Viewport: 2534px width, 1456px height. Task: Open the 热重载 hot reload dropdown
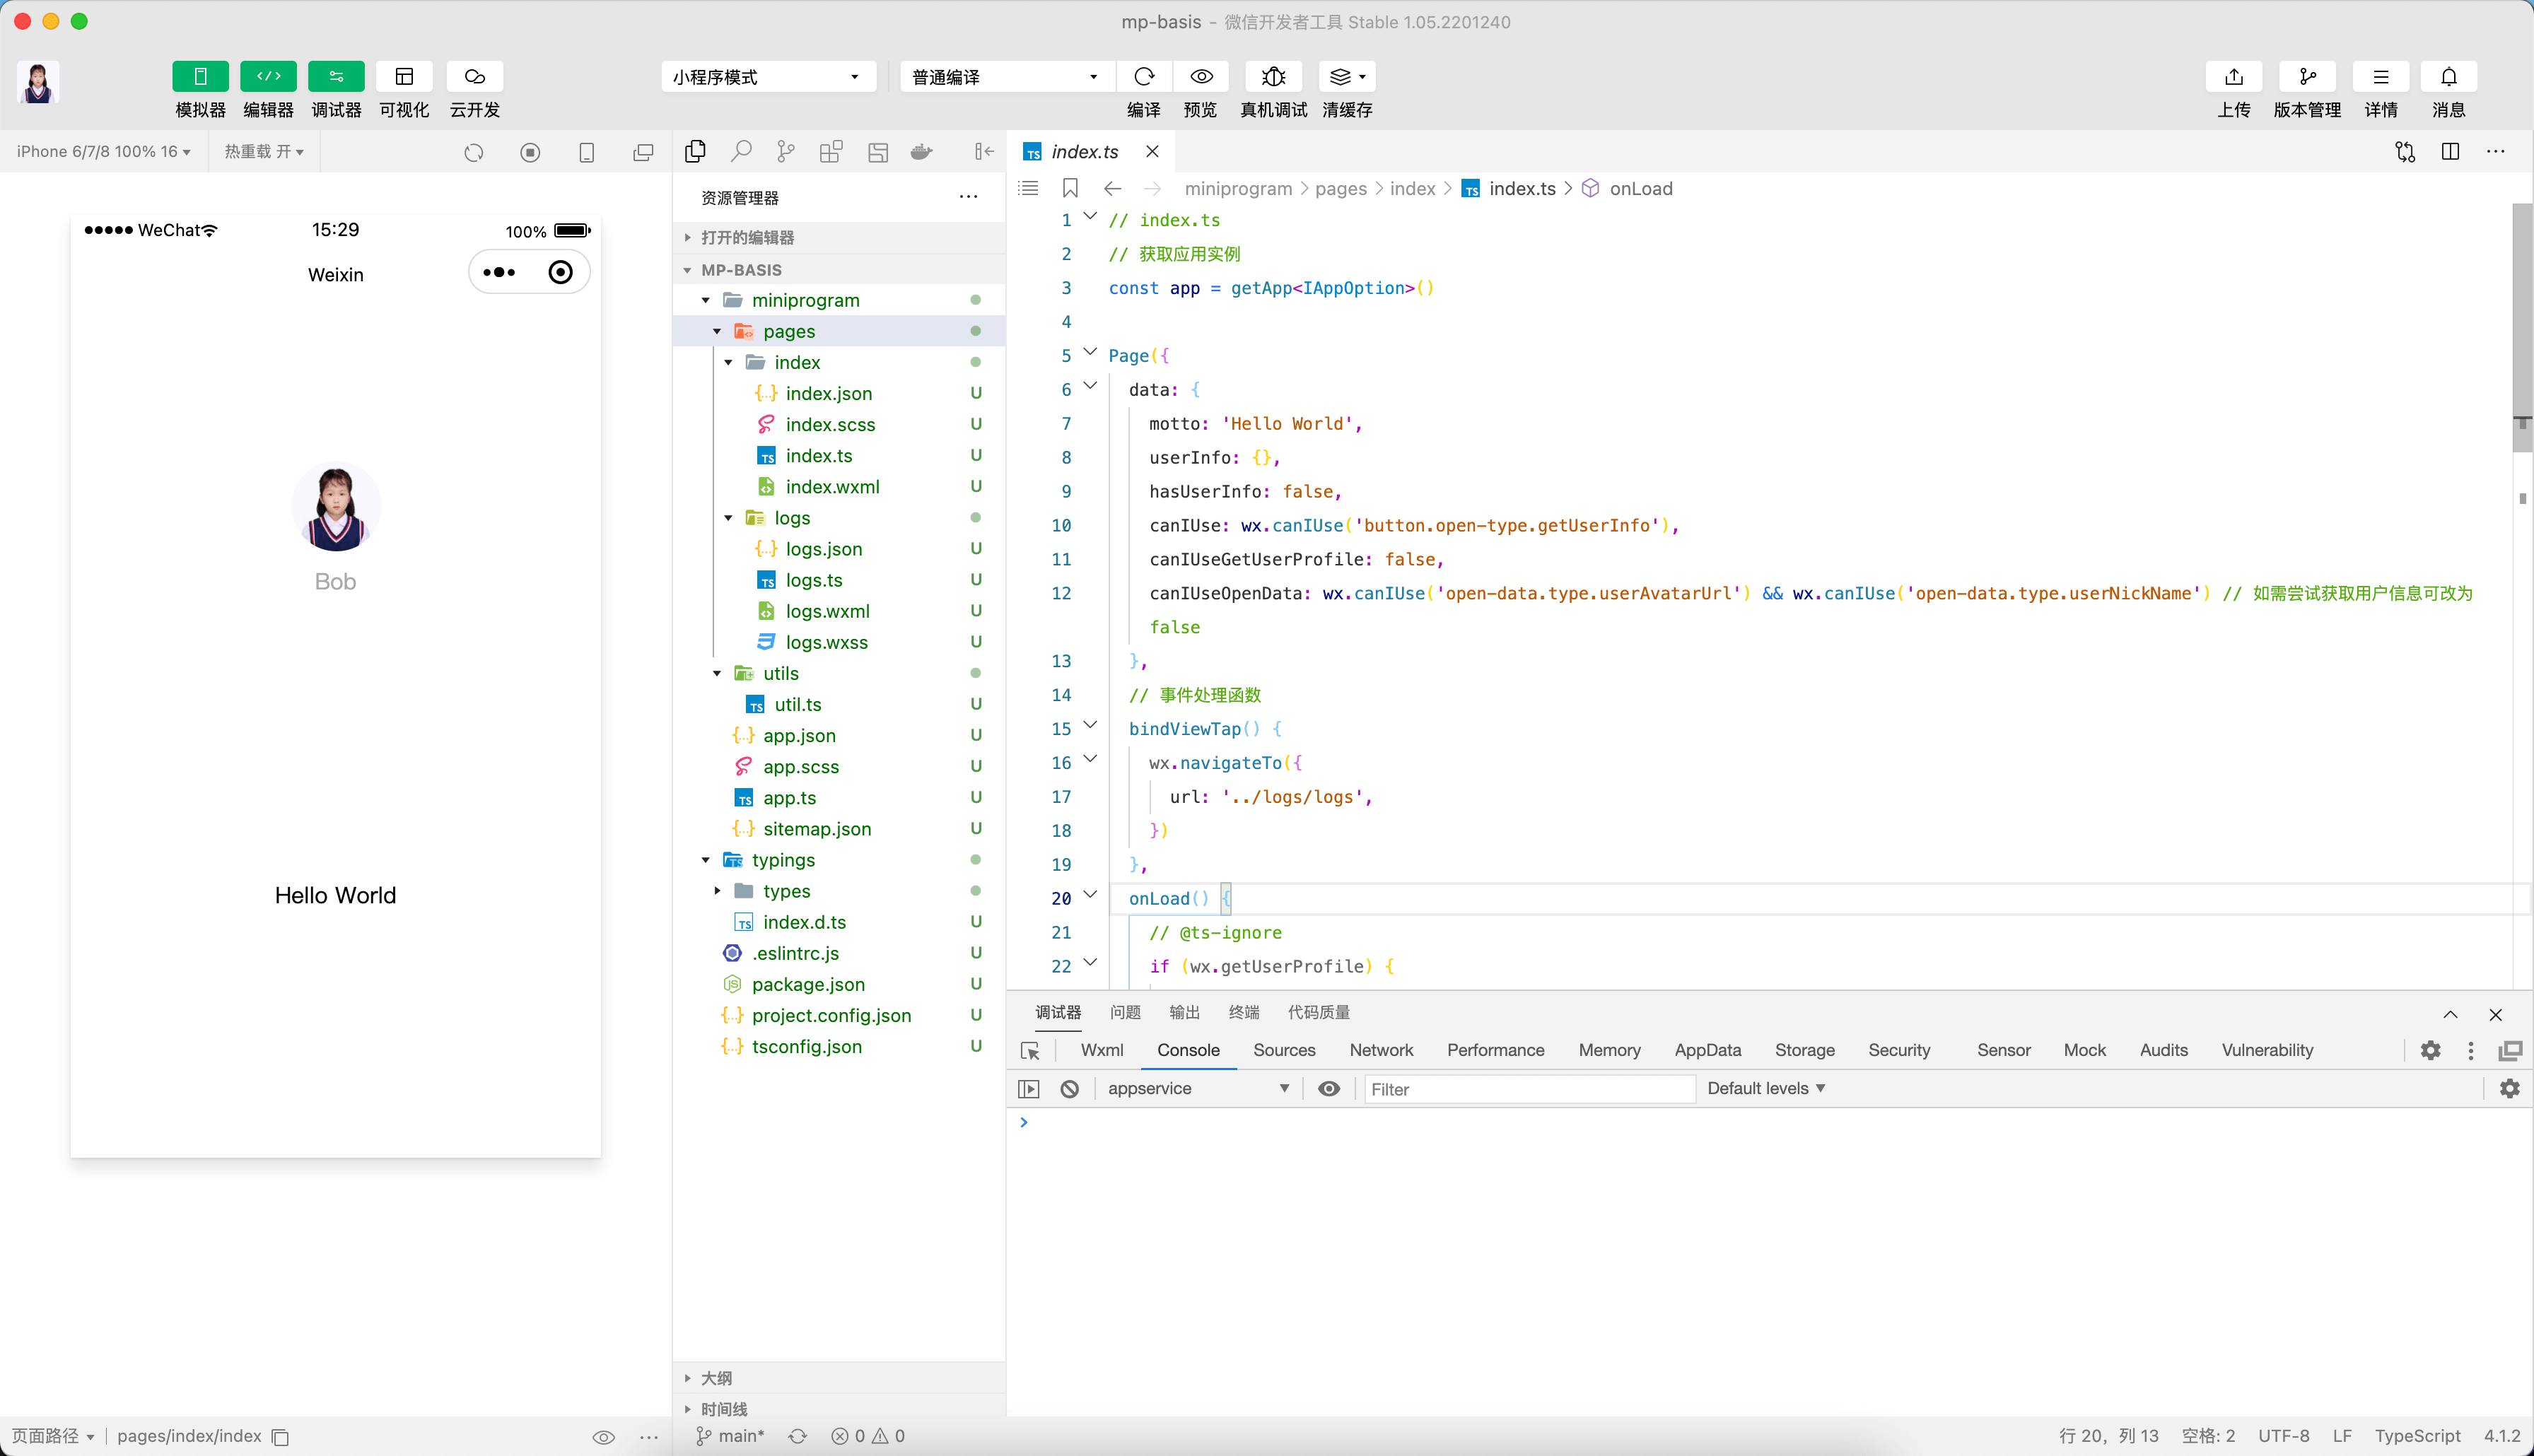pos(264,152)
